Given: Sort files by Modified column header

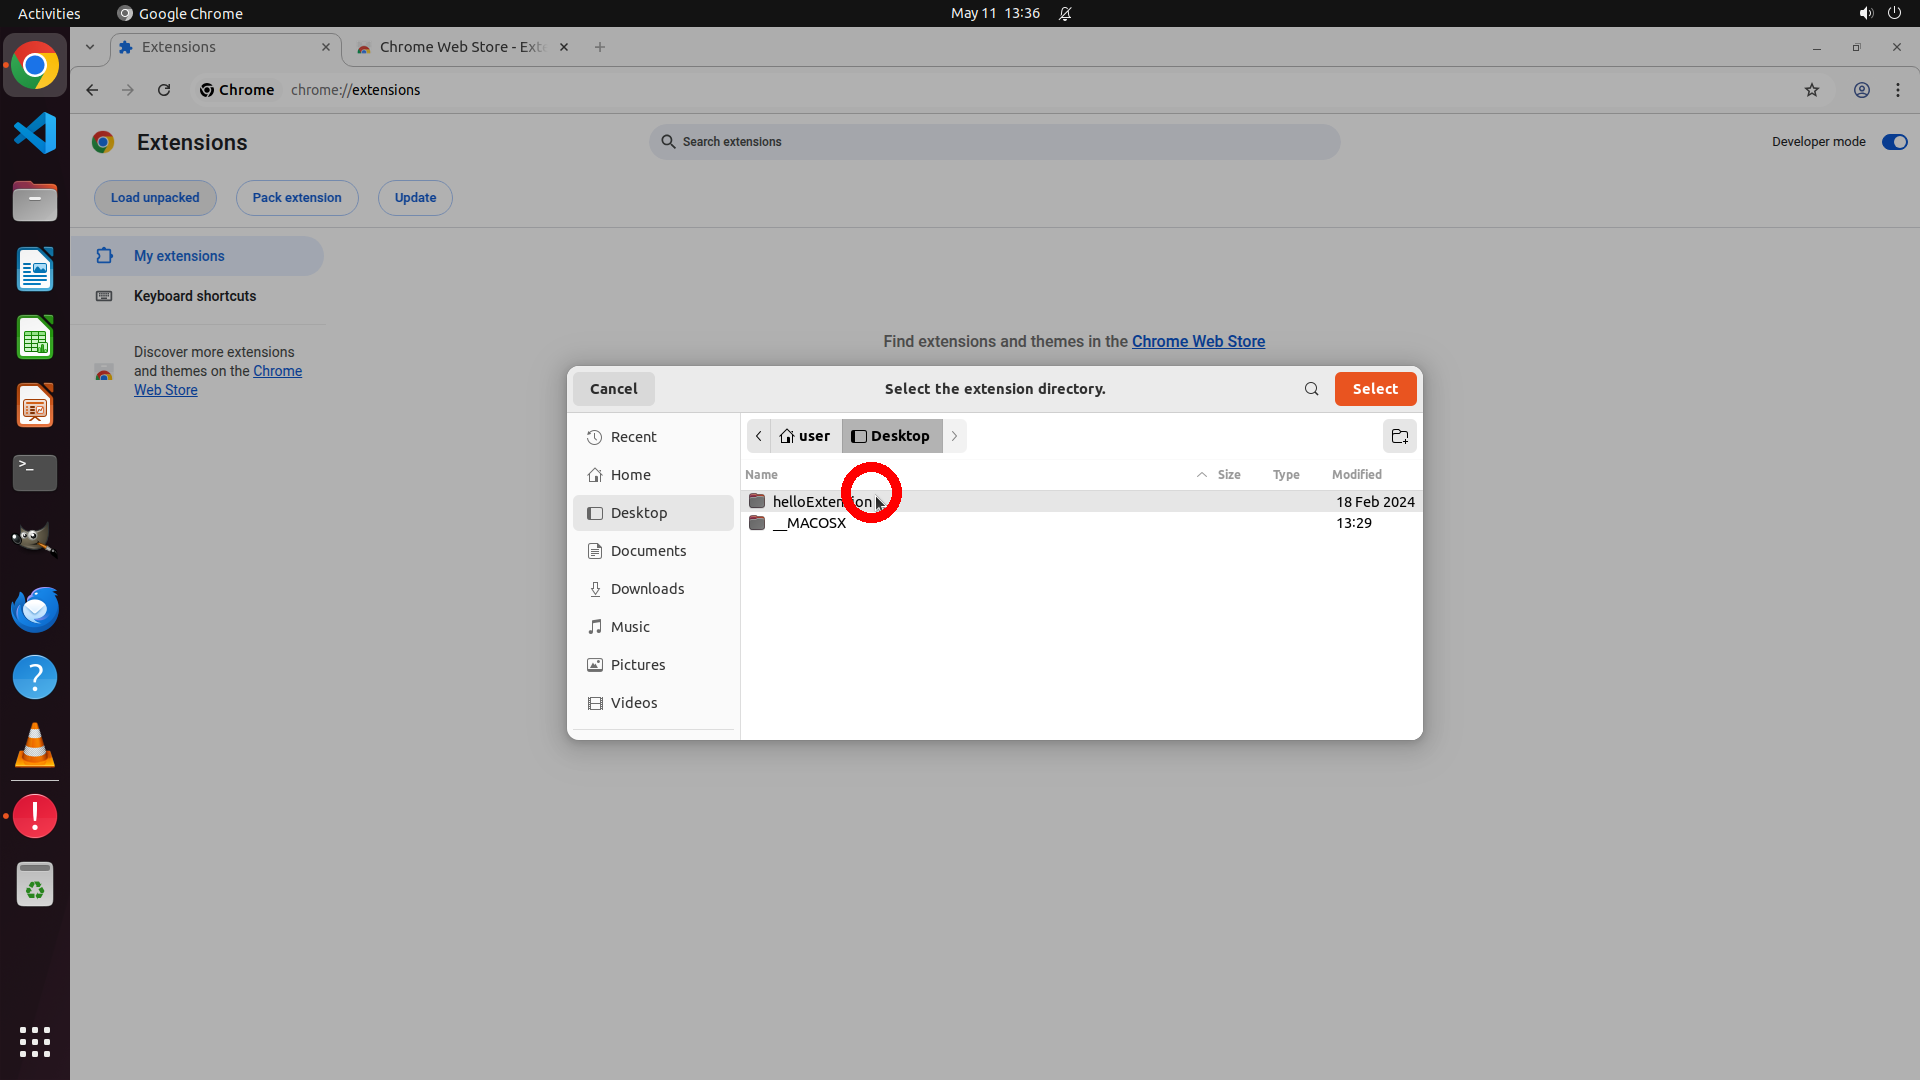Looking at the screenshot, I should (1356, 475).
